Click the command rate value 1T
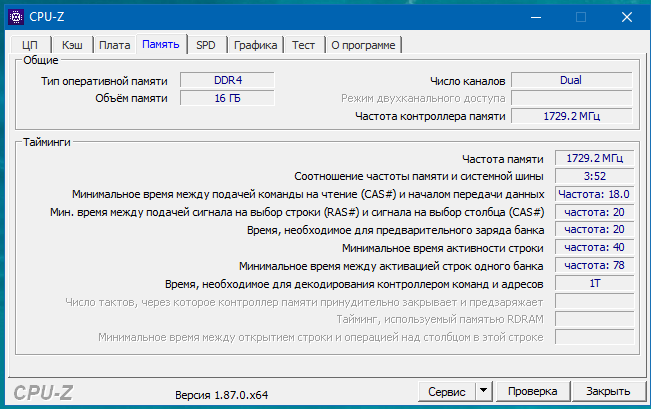The height and width of the screenshot is (409, 651). (595, 283)
